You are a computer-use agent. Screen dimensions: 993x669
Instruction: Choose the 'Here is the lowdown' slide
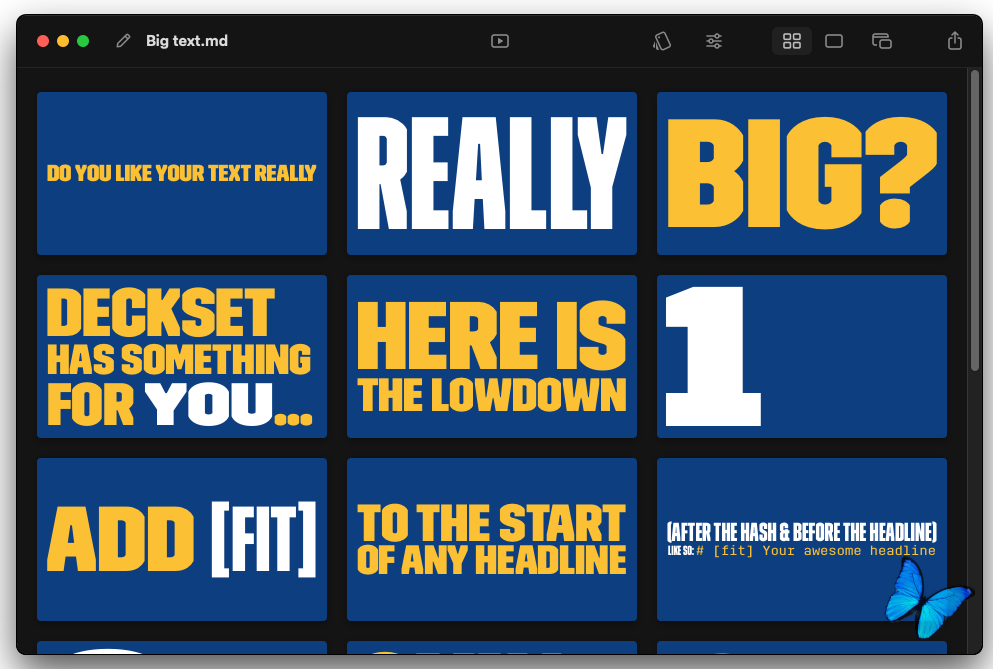(x=492, y=356)
